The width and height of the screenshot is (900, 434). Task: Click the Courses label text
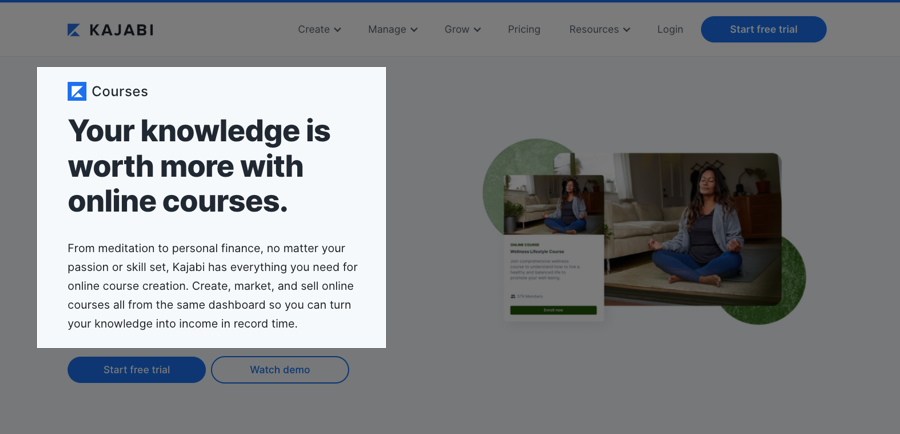coord(120,91)
